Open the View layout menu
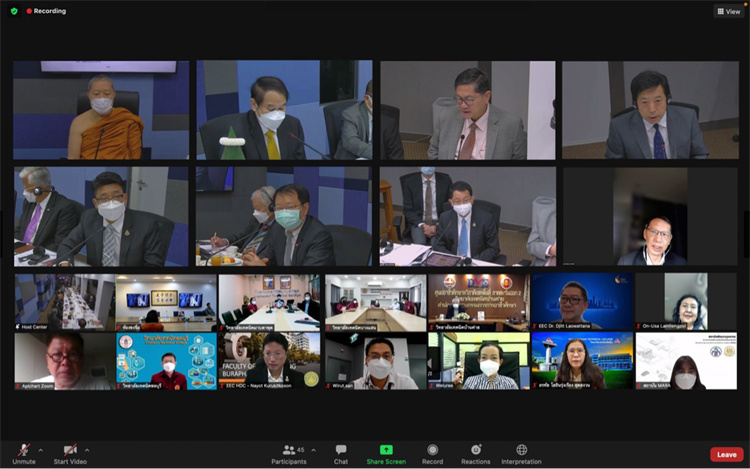 (x=727, y=11)
